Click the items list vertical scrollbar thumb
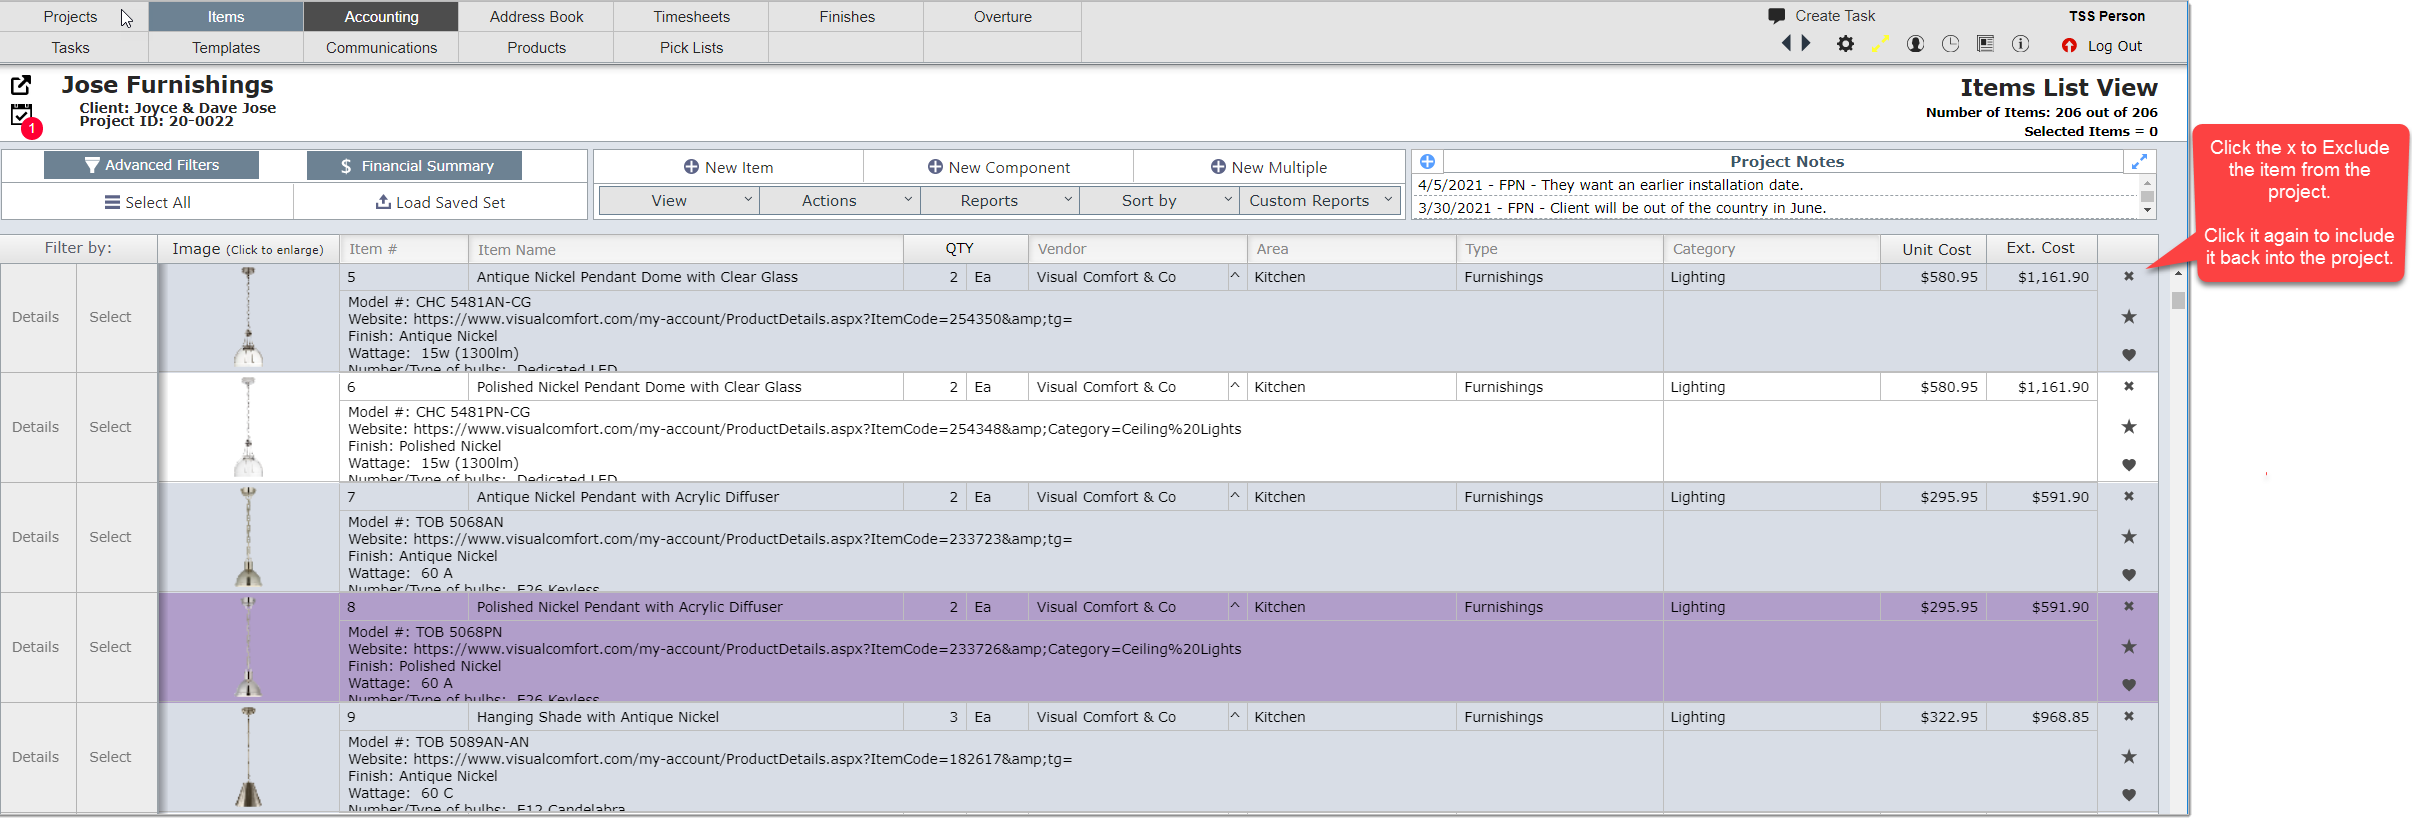 pyautogui.click(x=2178, y=300)
